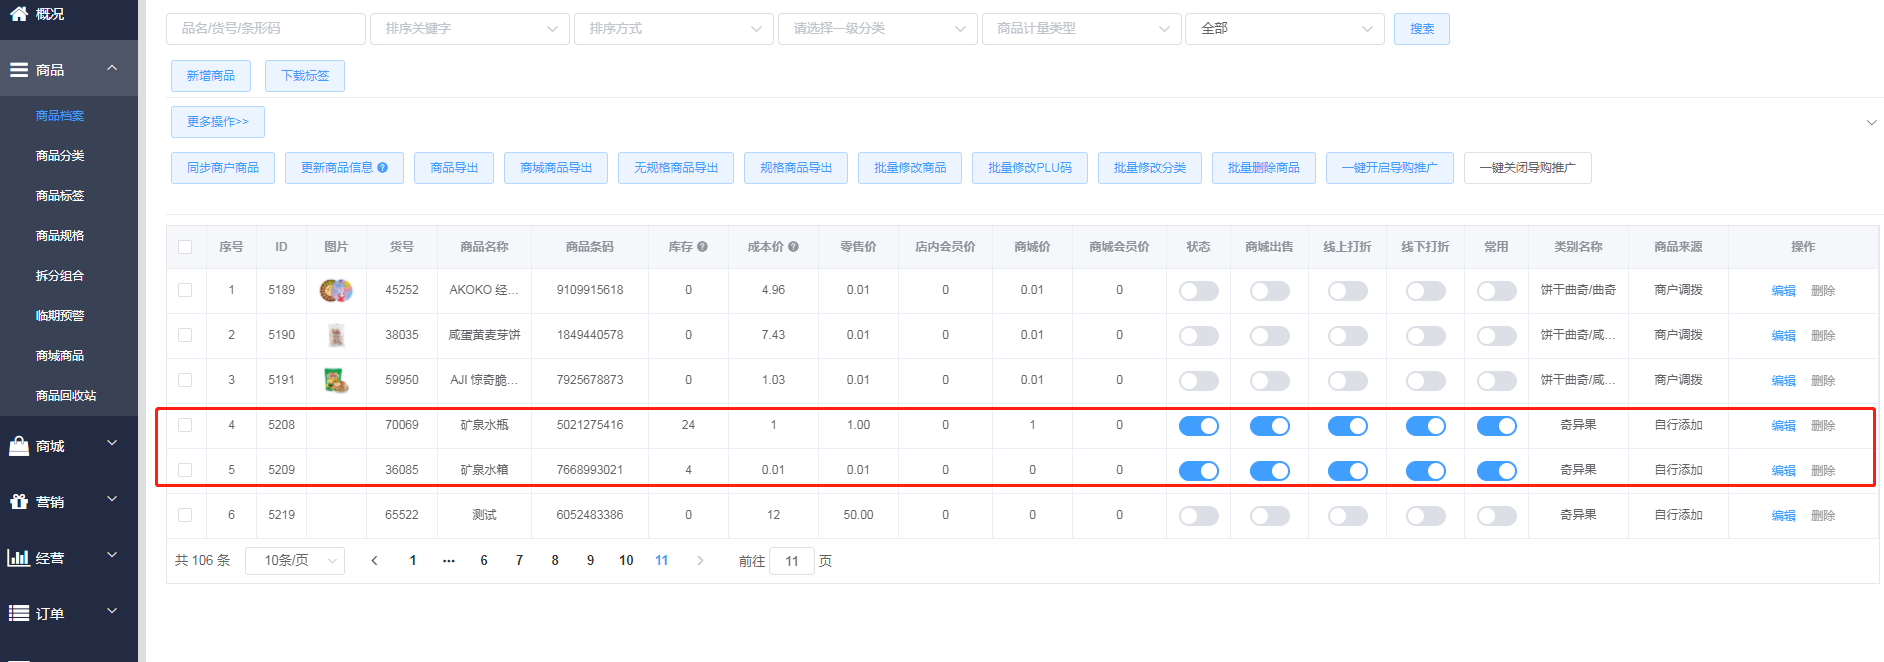Click the help icon beside 库存 header
This screenshot has width=1884, height=662.
tap(702, 247)
